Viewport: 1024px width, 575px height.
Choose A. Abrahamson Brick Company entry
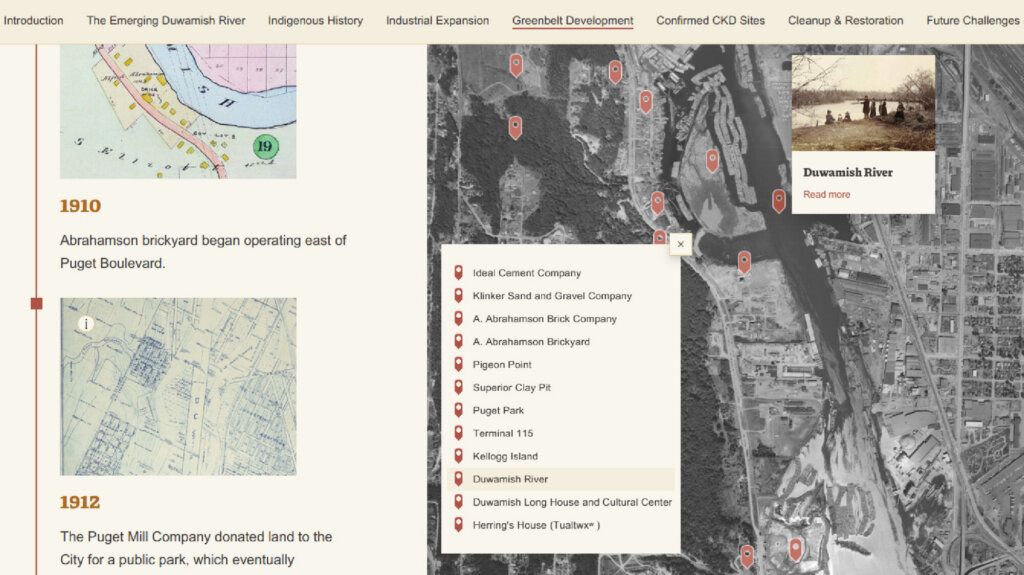545,319
